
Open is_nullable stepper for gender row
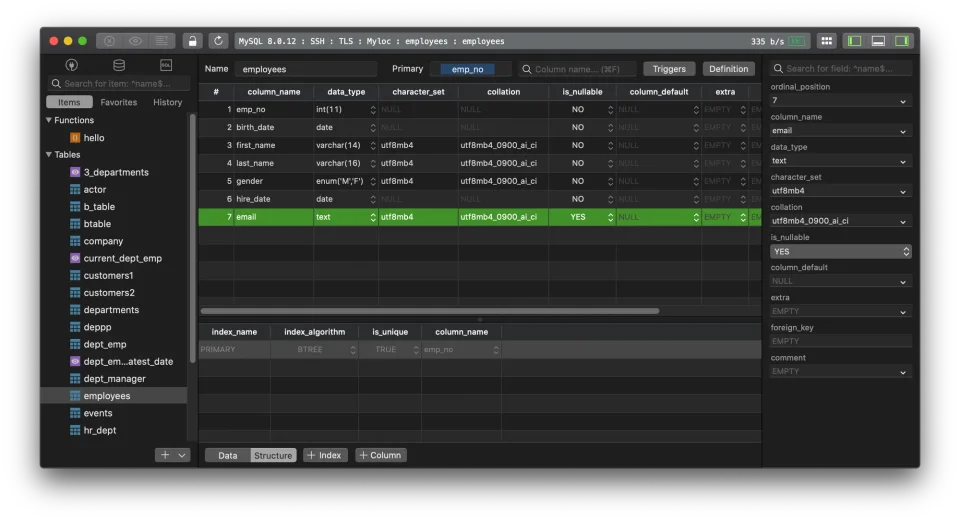(610, 181)
